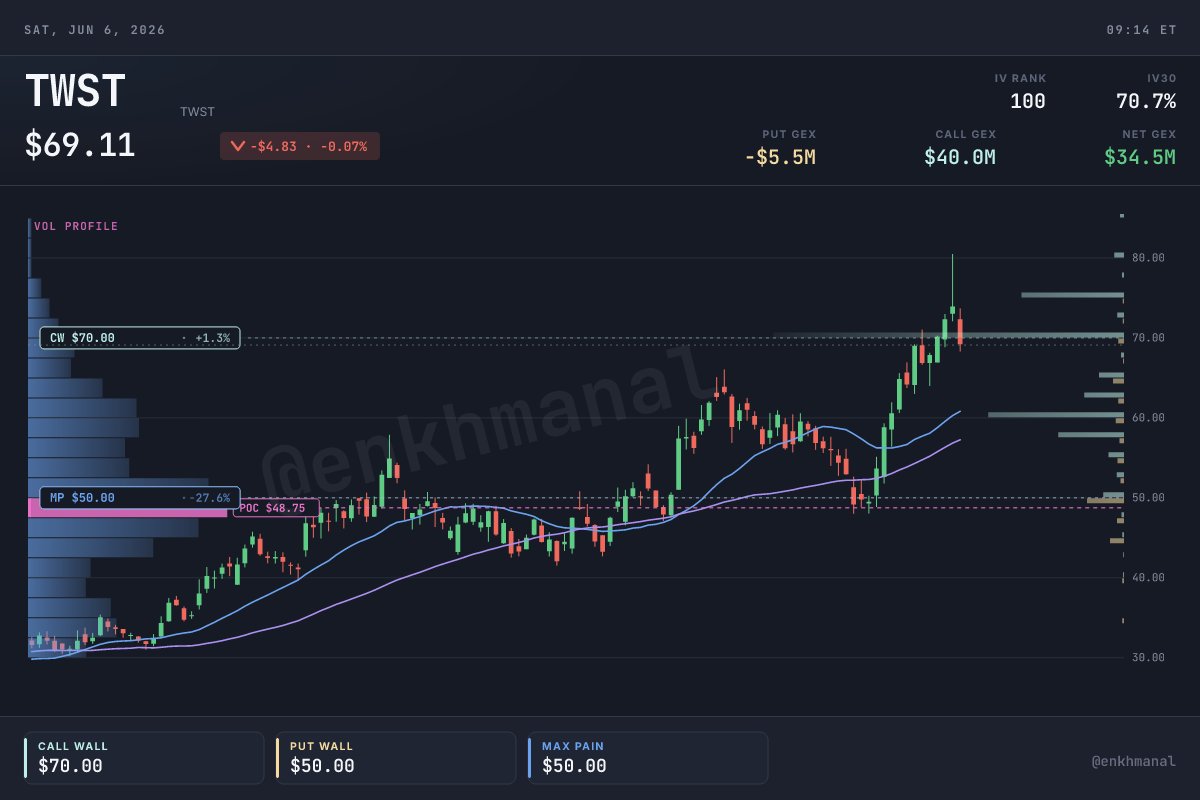This screenshot has width=1200, height=800.
Task: Open the CALL WALL $70.00 card
Action: point(144,758)
